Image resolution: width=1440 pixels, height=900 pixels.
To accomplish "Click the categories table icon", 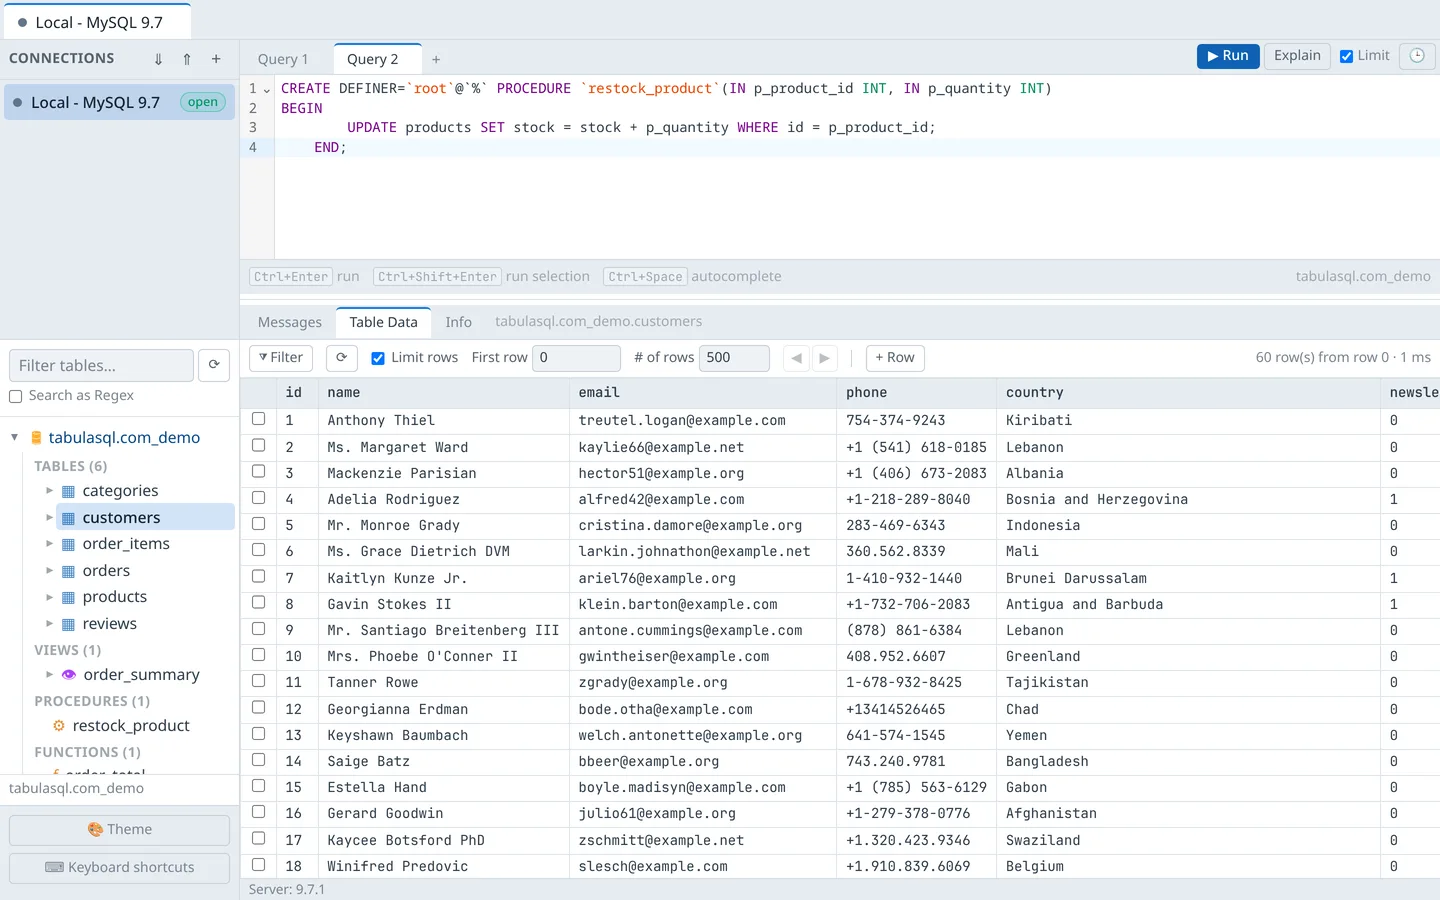I will pos(68,491).
